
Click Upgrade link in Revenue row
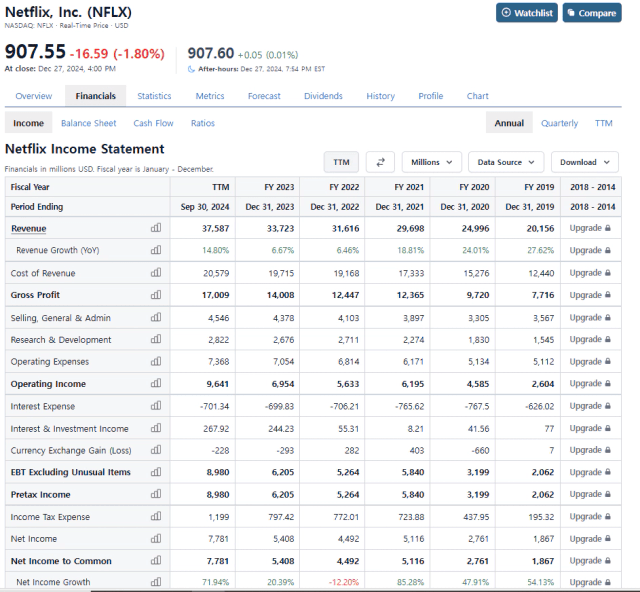(x=590, y=228)
